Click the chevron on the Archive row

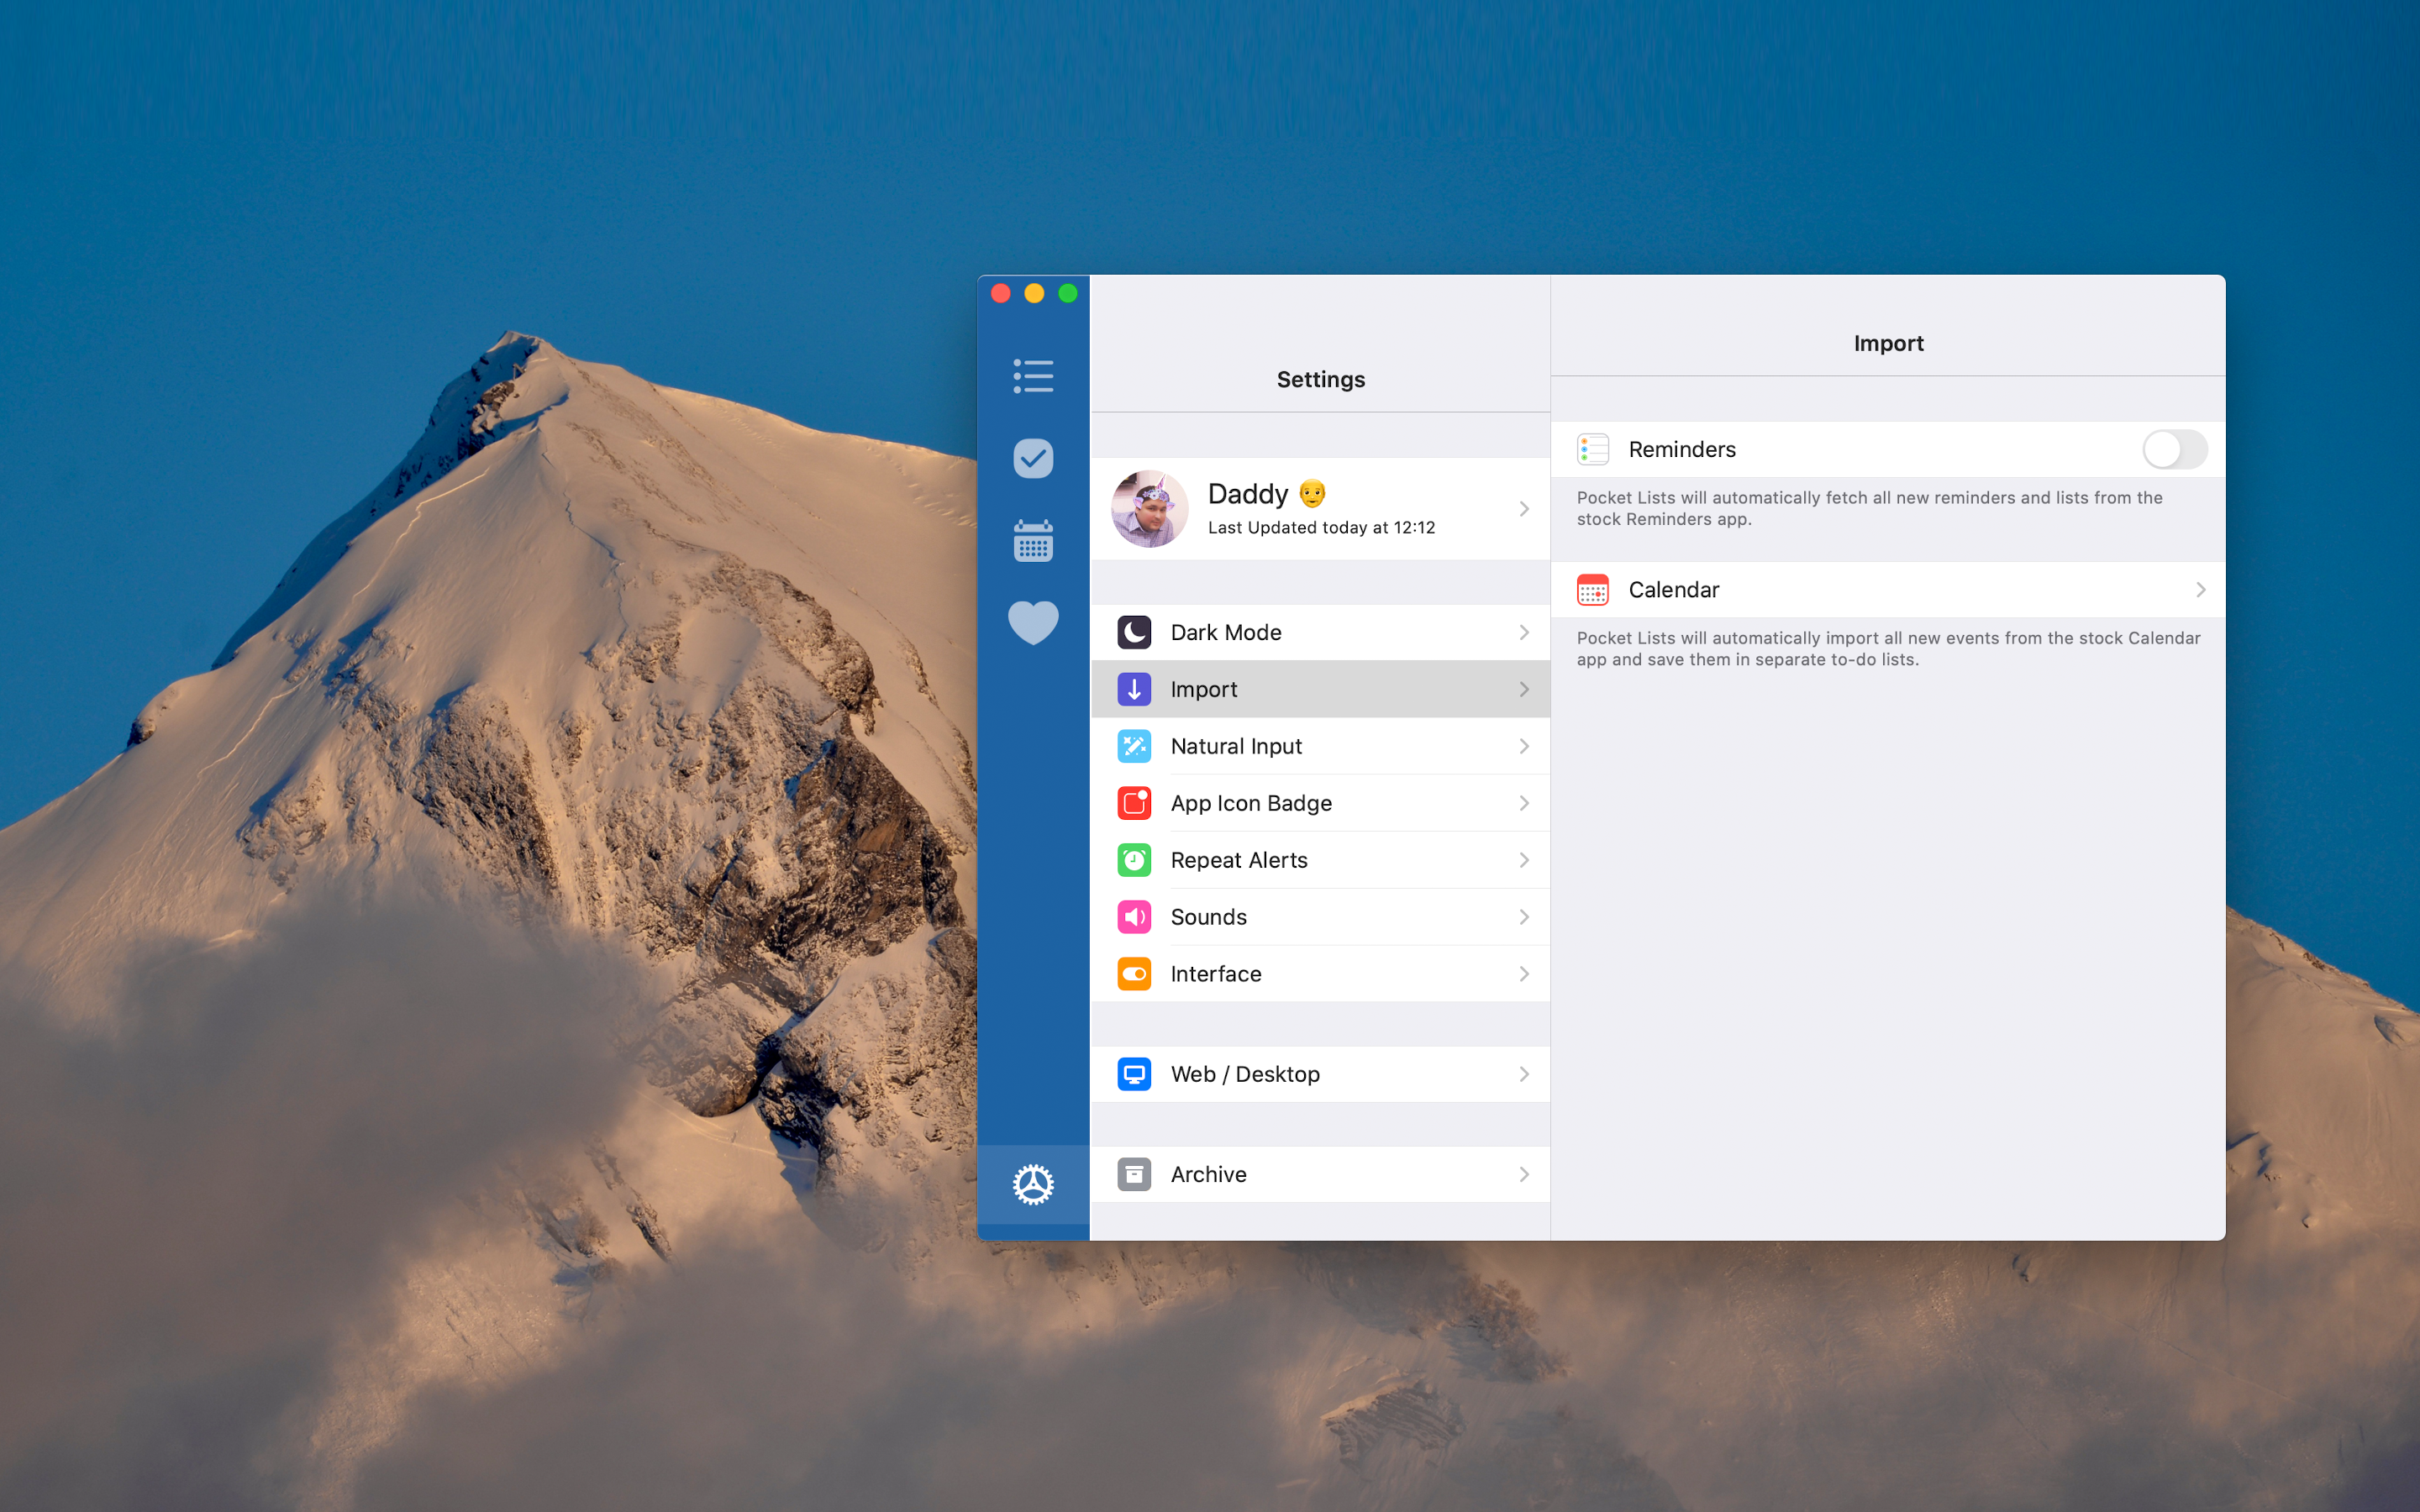[1524, 1174]
